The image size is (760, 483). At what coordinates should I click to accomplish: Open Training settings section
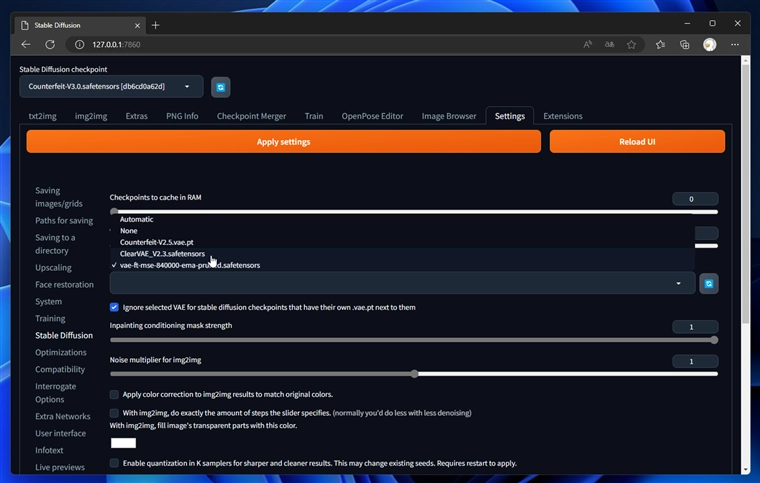50,318
